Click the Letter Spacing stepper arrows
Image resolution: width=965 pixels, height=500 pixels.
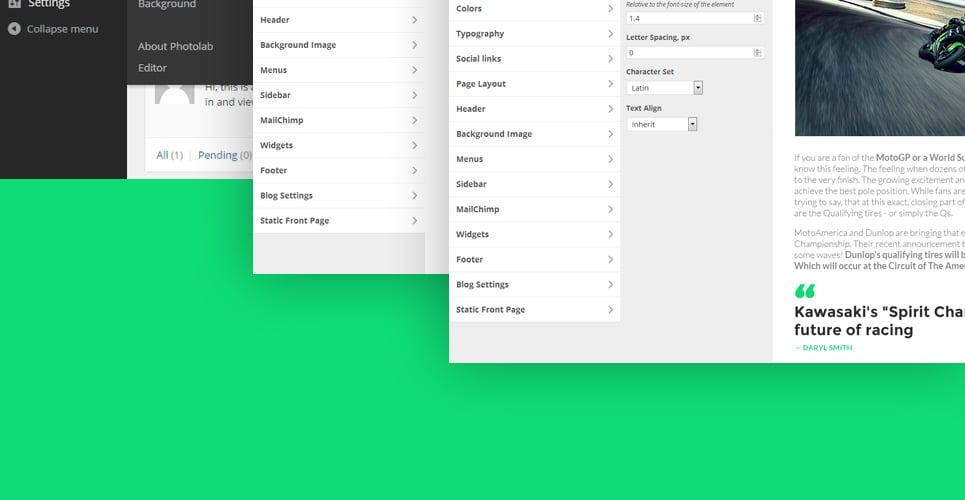click(757, 53)
